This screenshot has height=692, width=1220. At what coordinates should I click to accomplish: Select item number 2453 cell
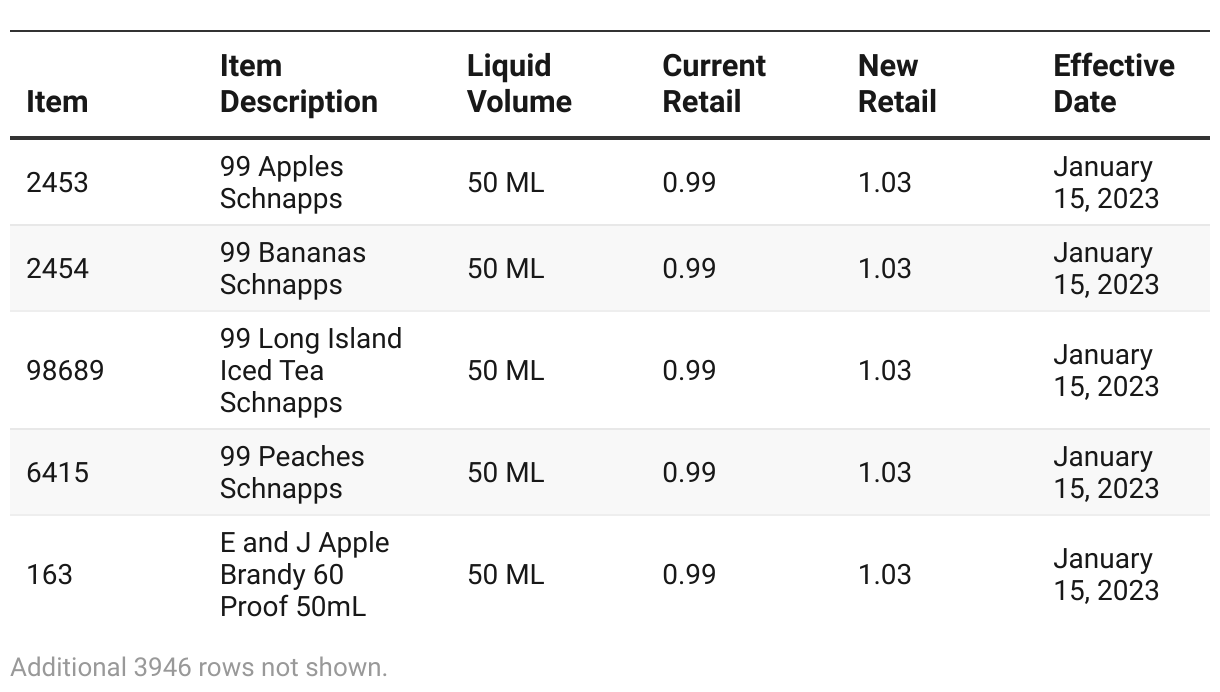point(57,183)
